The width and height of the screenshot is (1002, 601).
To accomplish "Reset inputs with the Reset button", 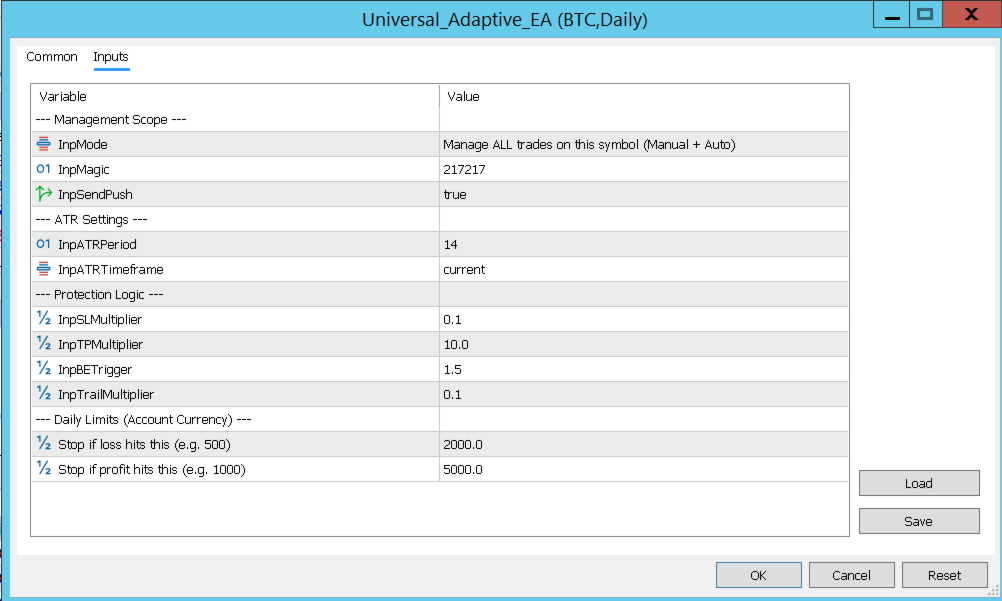I will (x=944, y=575).
